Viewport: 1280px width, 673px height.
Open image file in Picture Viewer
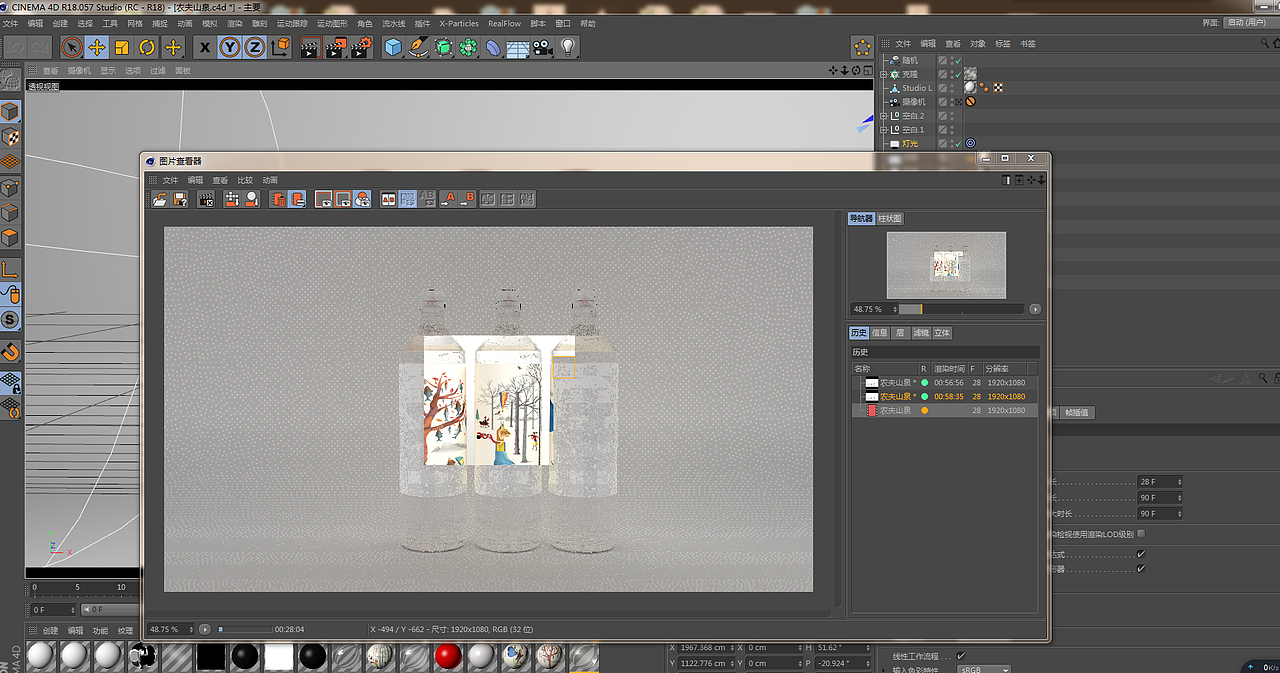(159, 199)
